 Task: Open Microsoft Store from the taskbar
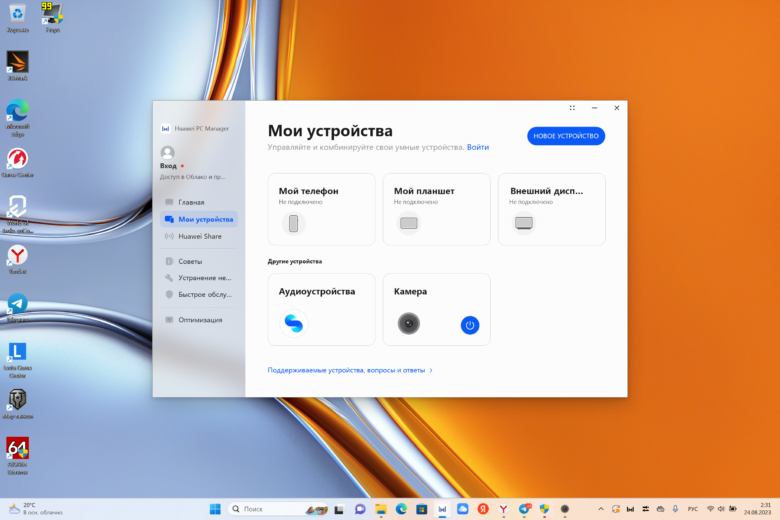tap(422, 509)
